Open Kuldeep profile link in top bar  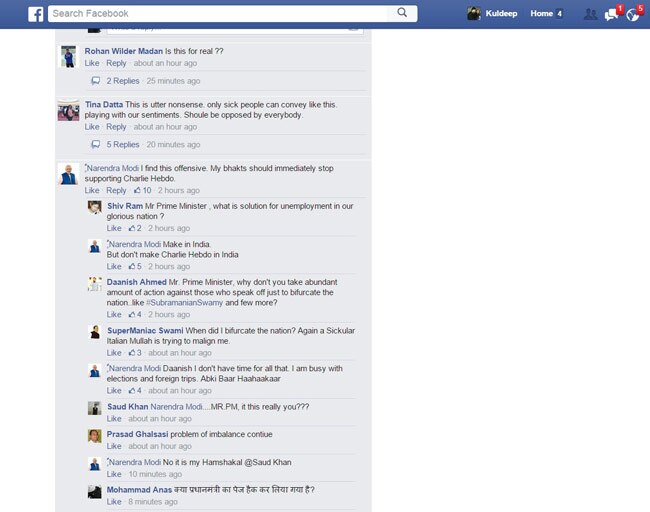pyautogui.click(x=501, y=14)
